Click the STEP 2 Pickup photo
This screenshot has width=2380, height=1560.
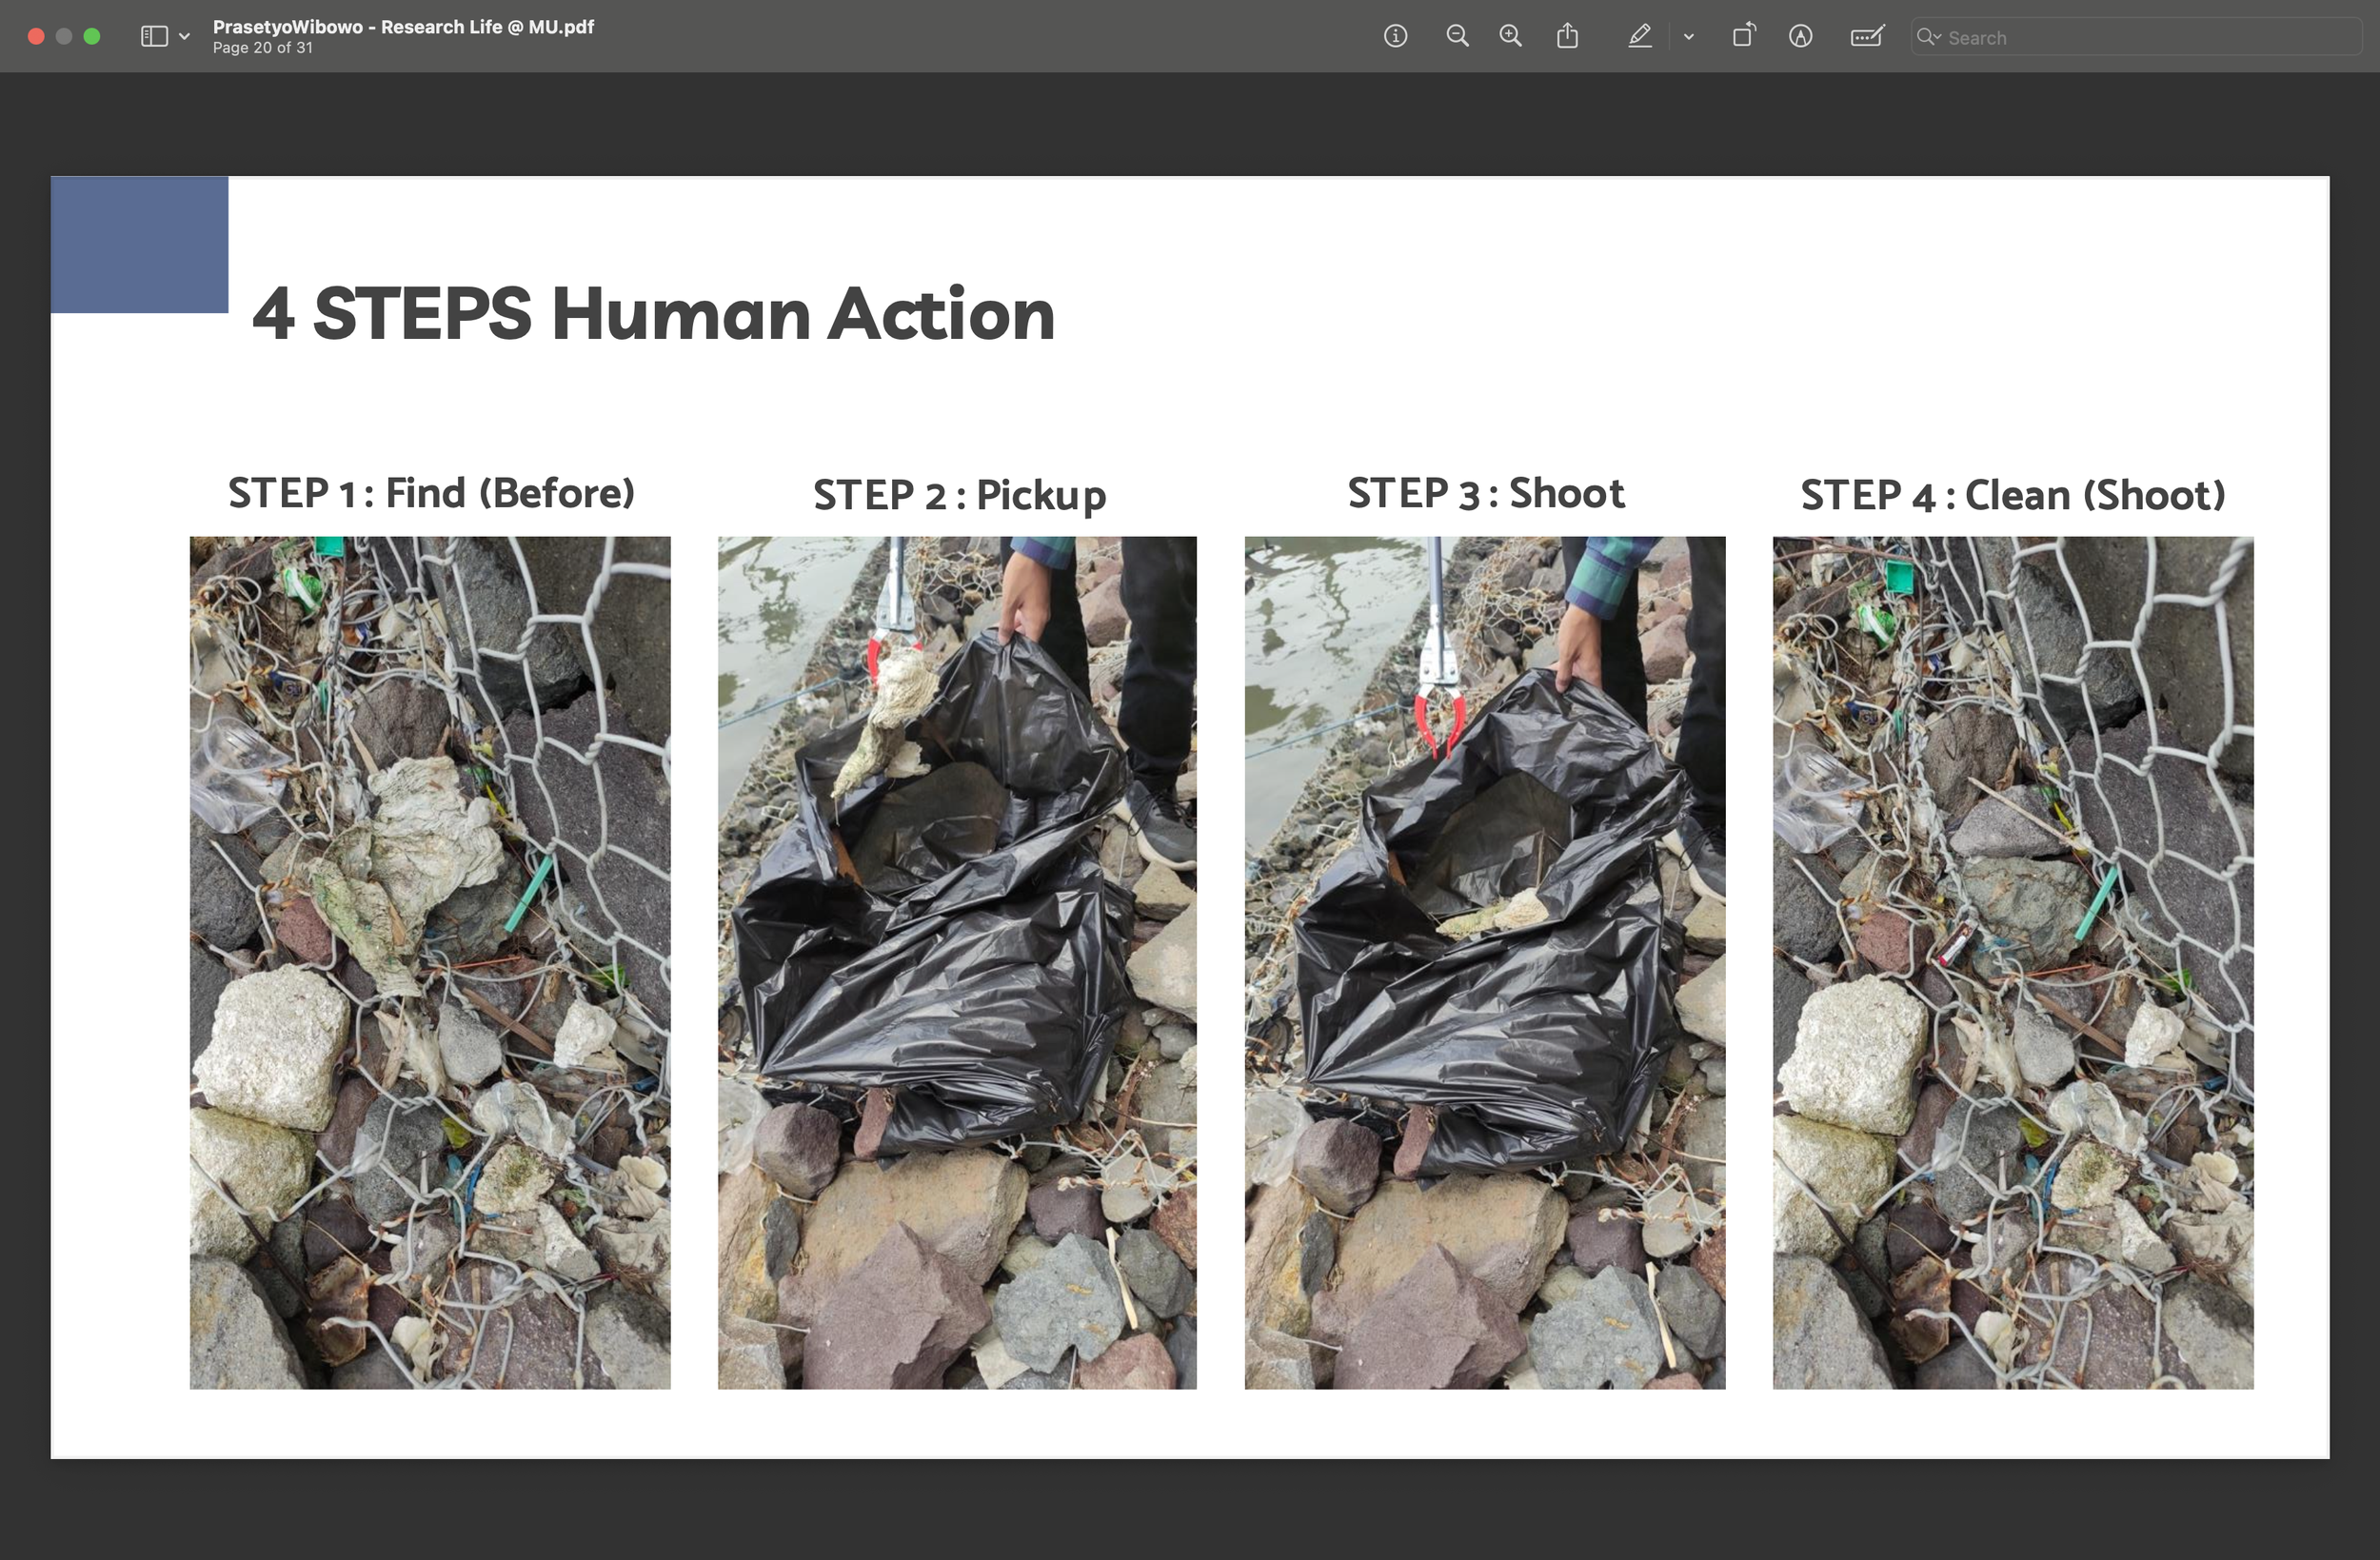pyautogui.click(x=957, y=962)
